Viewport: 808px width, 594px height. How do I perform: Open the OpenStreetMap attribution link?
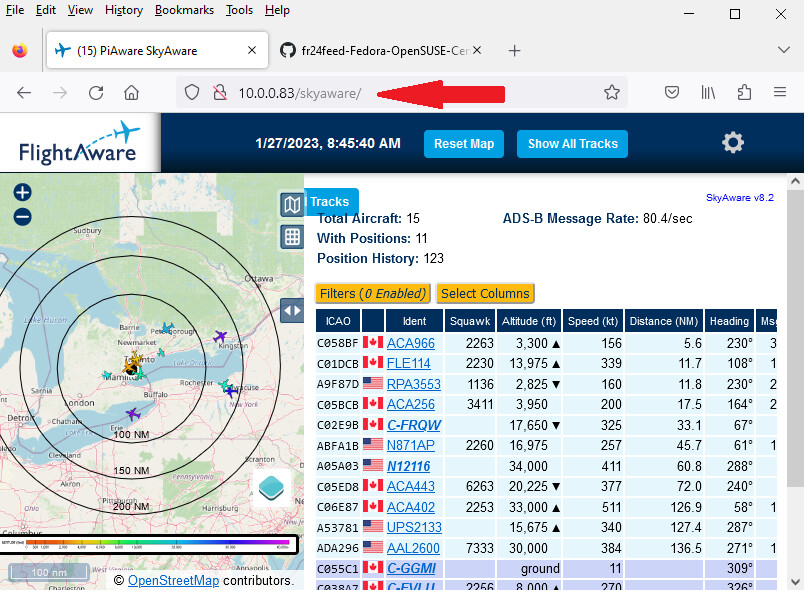(174, 581)
